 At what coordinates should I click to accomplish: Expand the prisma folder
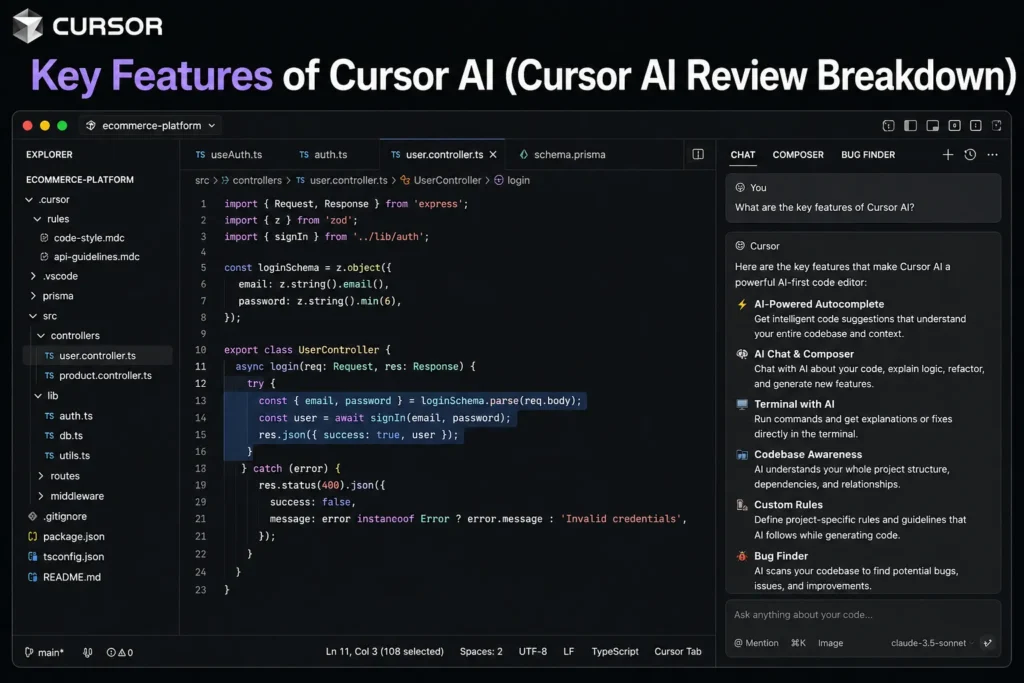pos(33,296)
